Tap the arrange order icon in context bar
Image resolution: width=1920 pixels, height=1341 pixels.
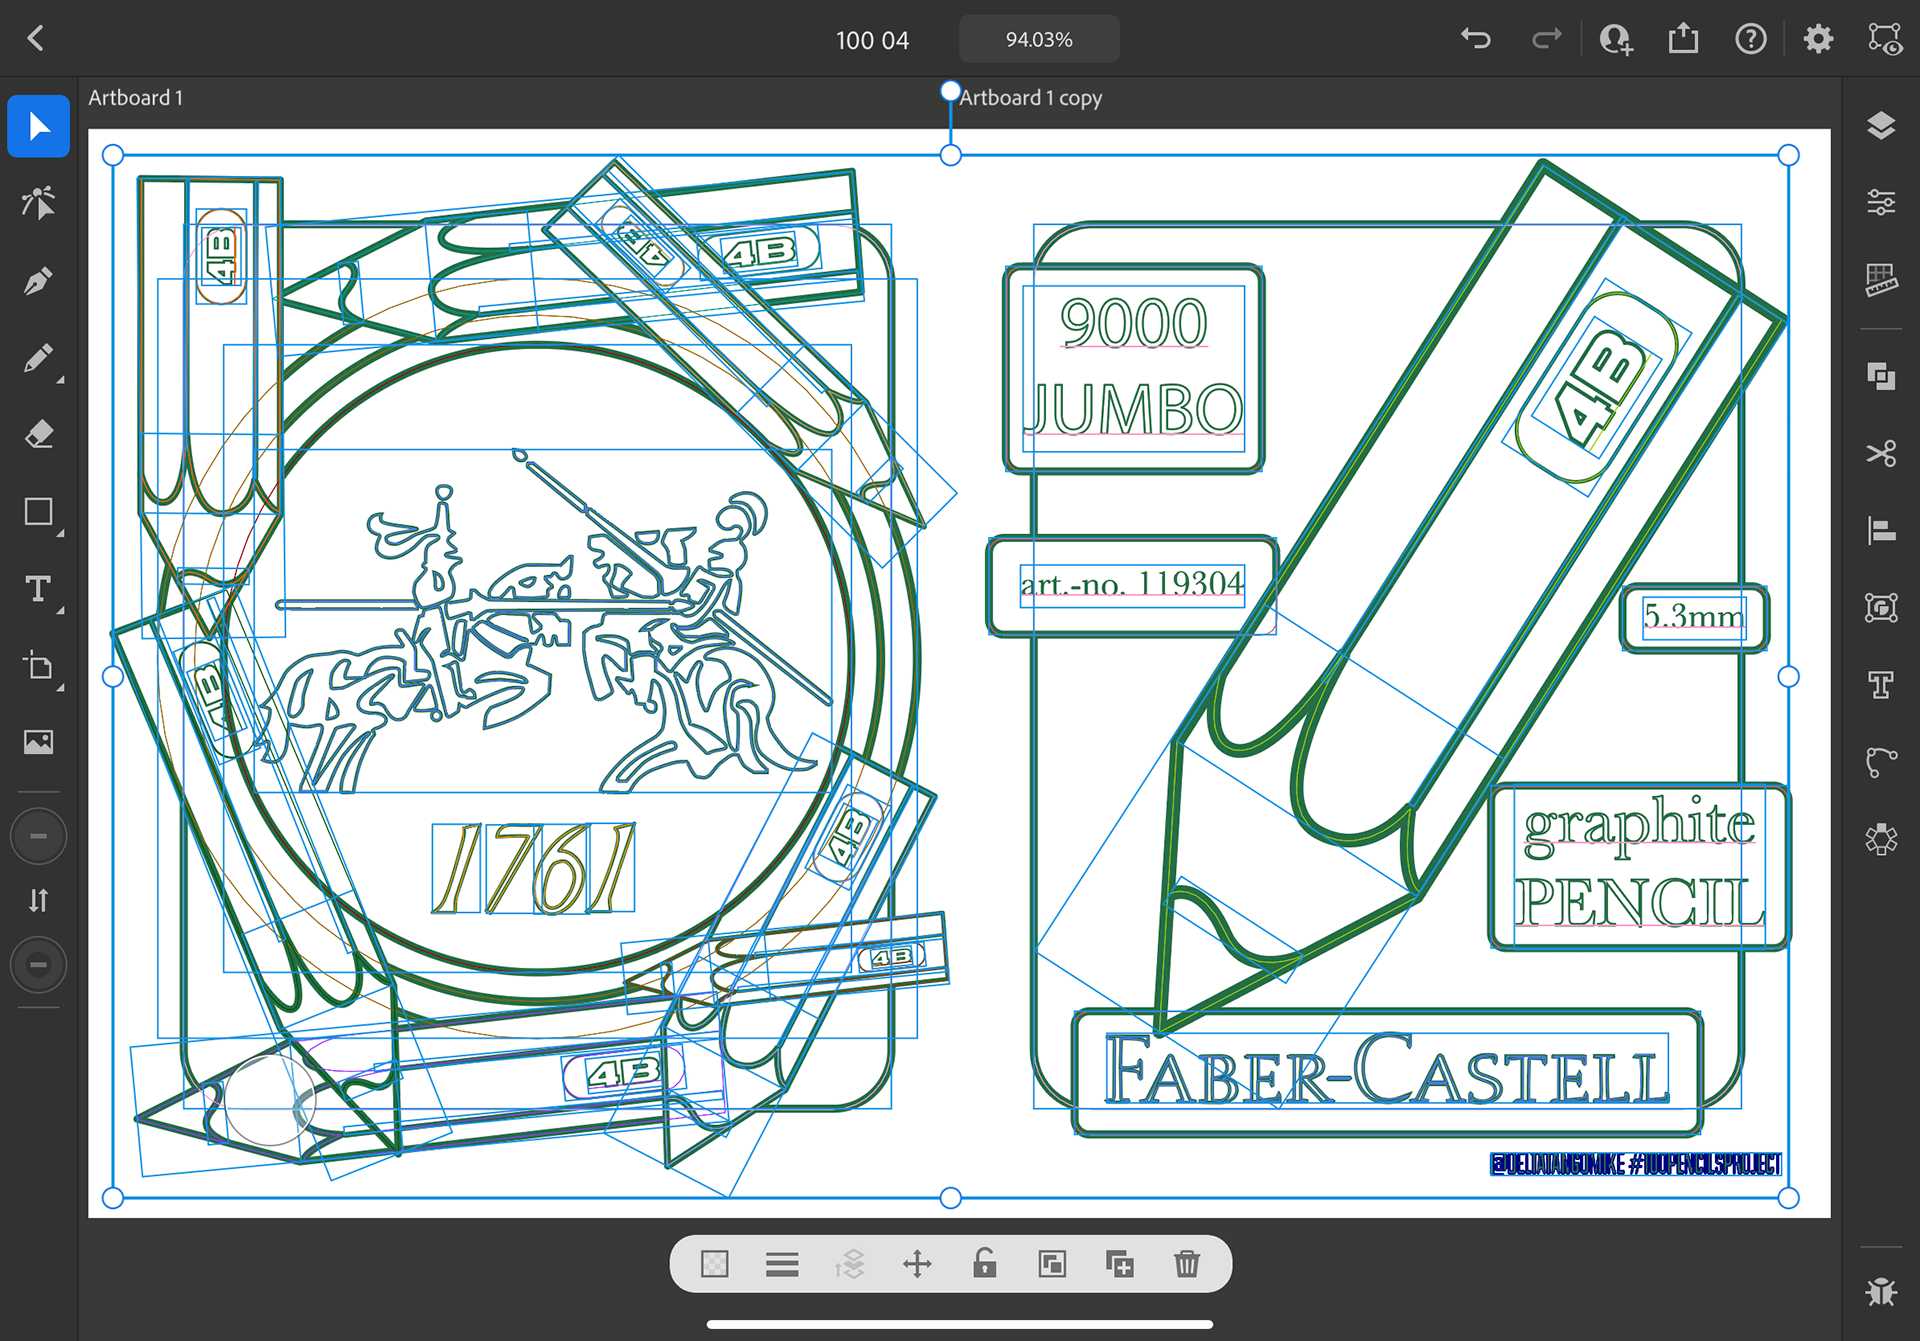point(849,1264)
